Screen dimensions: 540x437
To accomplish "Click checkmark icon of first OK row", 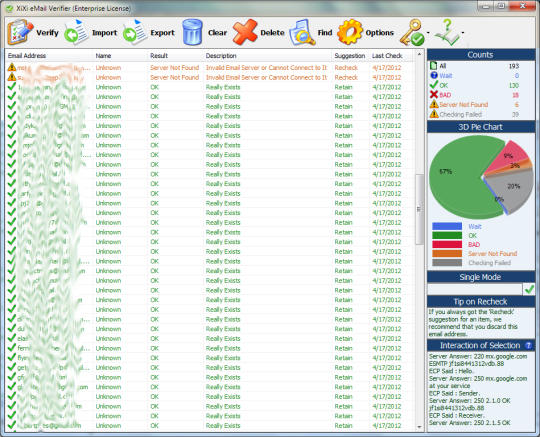I will (x=12, y=86).
